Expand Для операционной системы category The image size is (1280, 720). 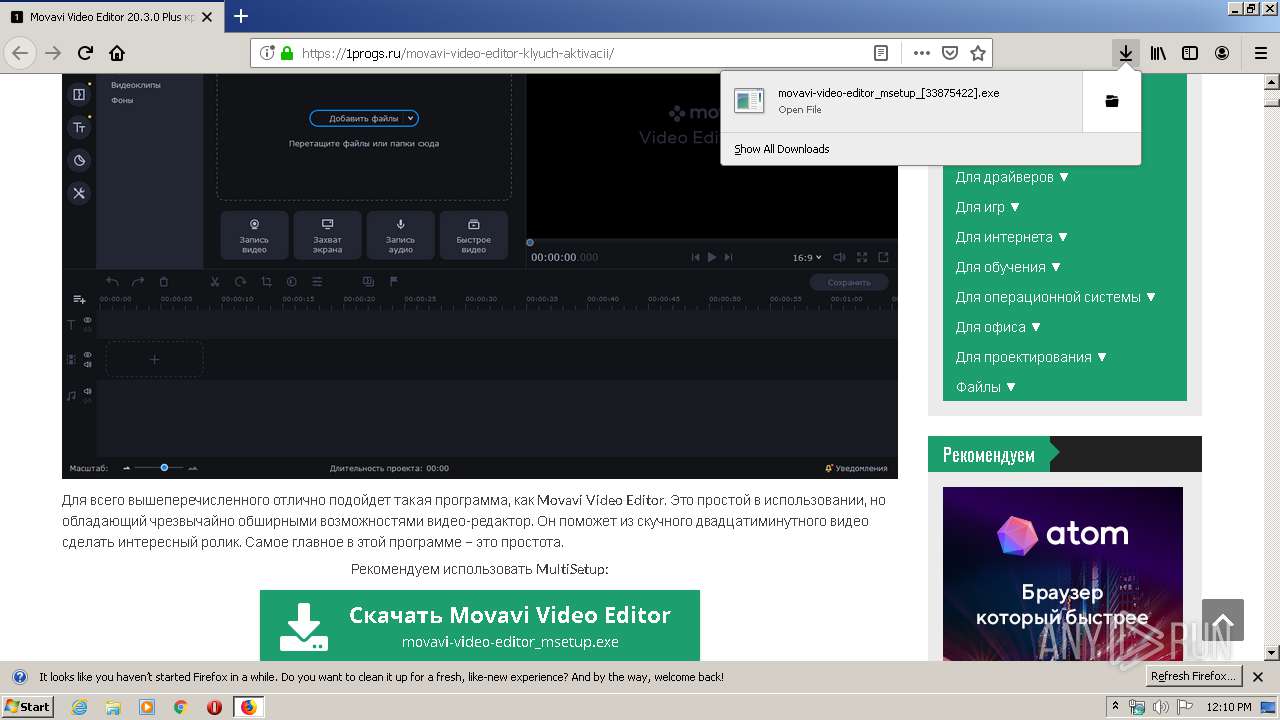(x=1056, y=297)
